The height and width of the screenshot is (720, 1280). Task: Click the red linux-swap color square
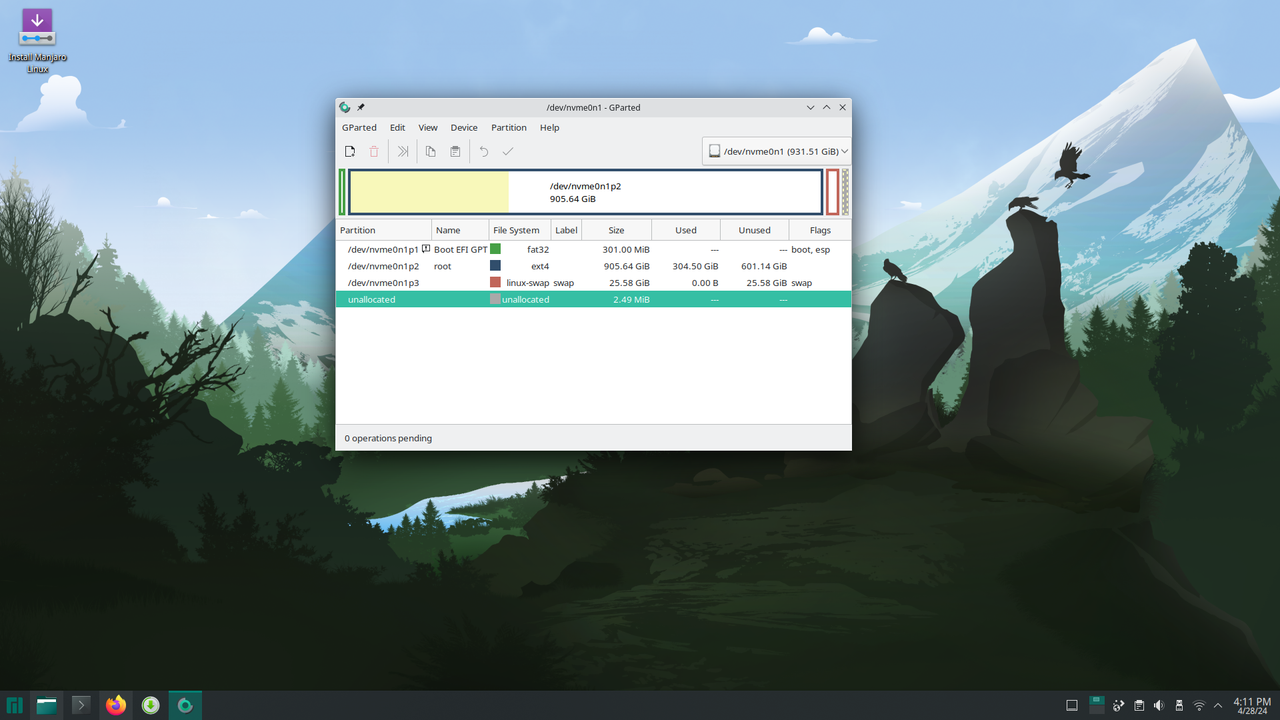coord(495,282)
